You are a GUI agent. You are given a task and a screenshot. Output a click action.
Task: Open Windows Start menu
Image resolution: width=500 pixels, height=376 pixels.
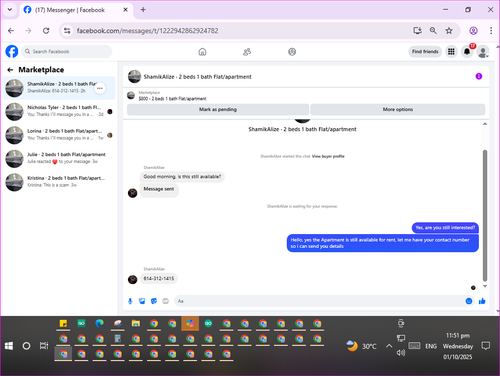[x=9, y=346]
